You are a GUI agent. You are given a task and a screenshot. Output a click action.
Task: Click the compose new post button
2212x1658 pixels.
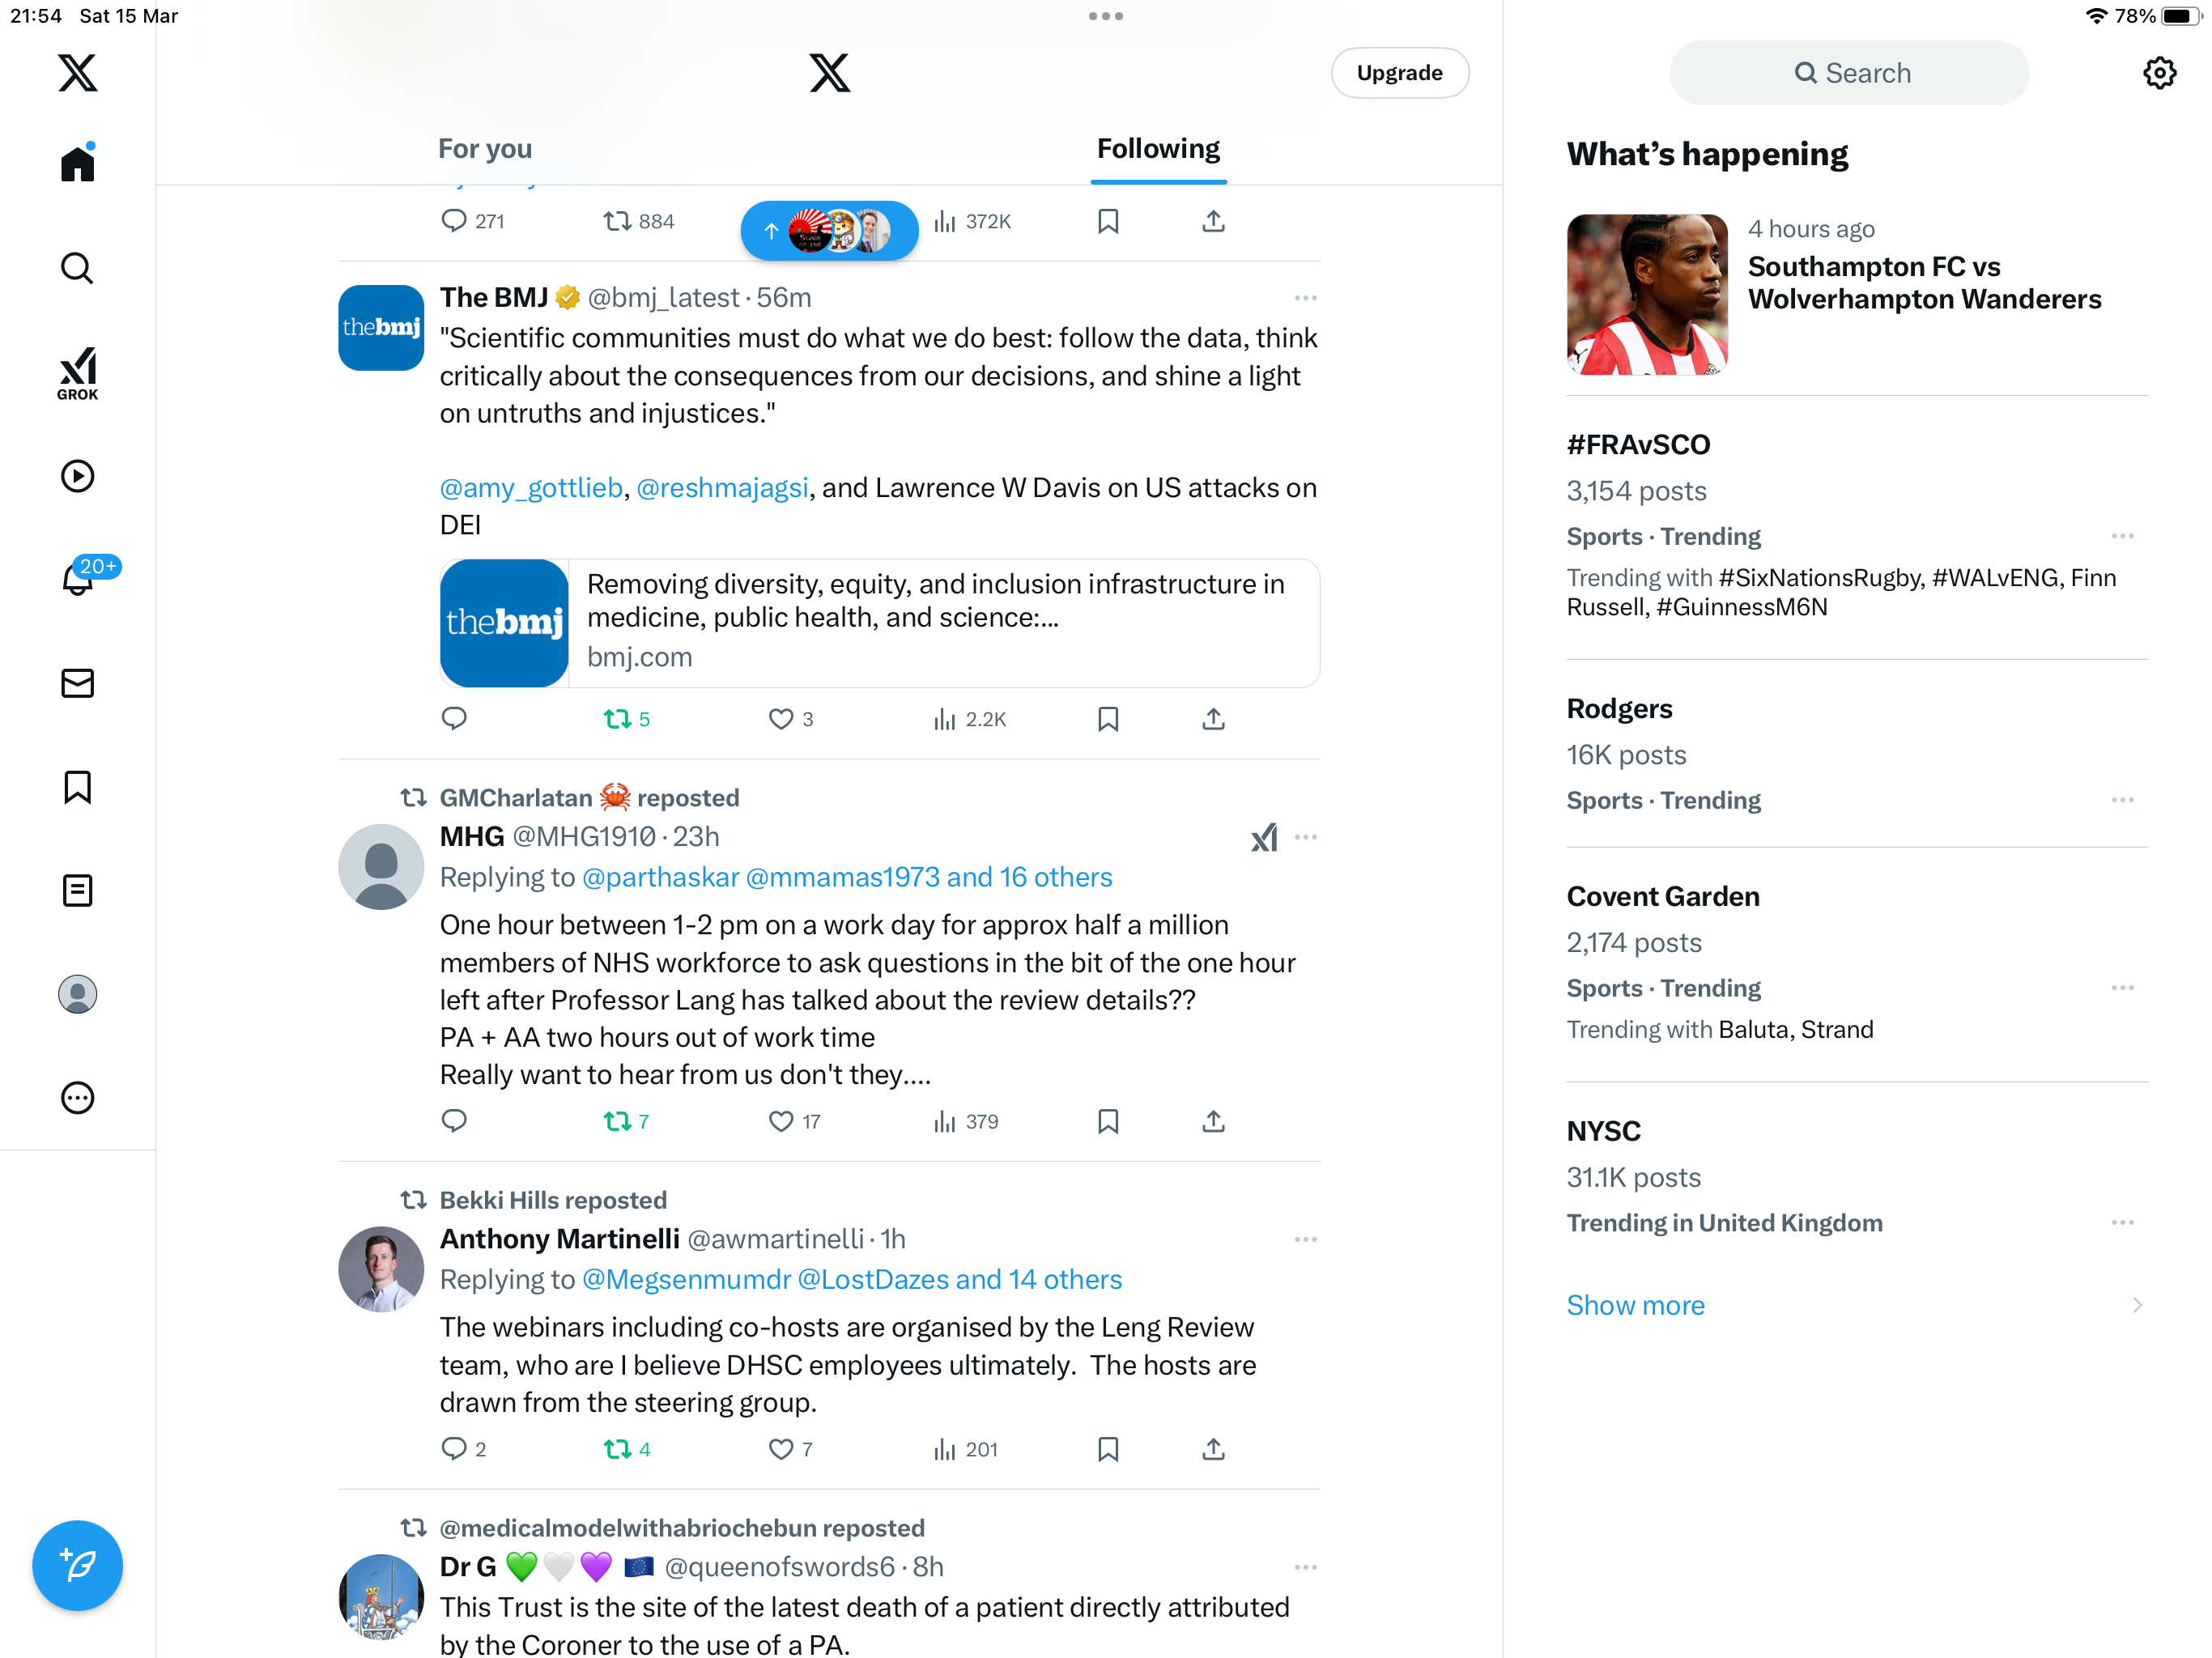(77, 1565)
